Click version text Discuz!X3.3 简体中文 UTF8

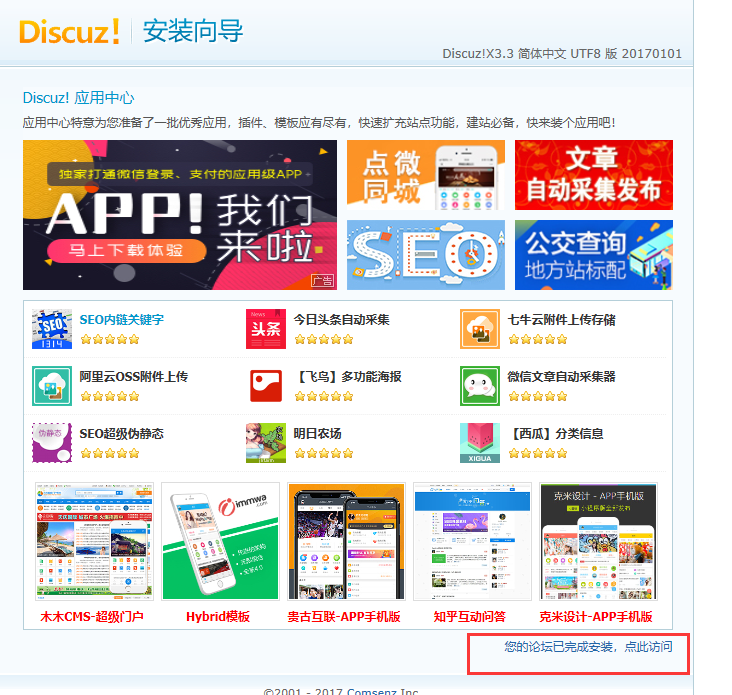[x=562, y=54]
